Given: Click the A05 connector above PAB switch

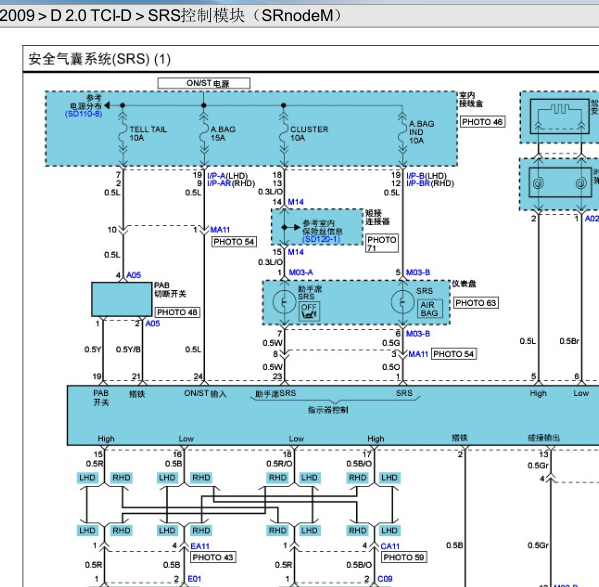Looking at the screenshot, I should click(x=133, y=275).
